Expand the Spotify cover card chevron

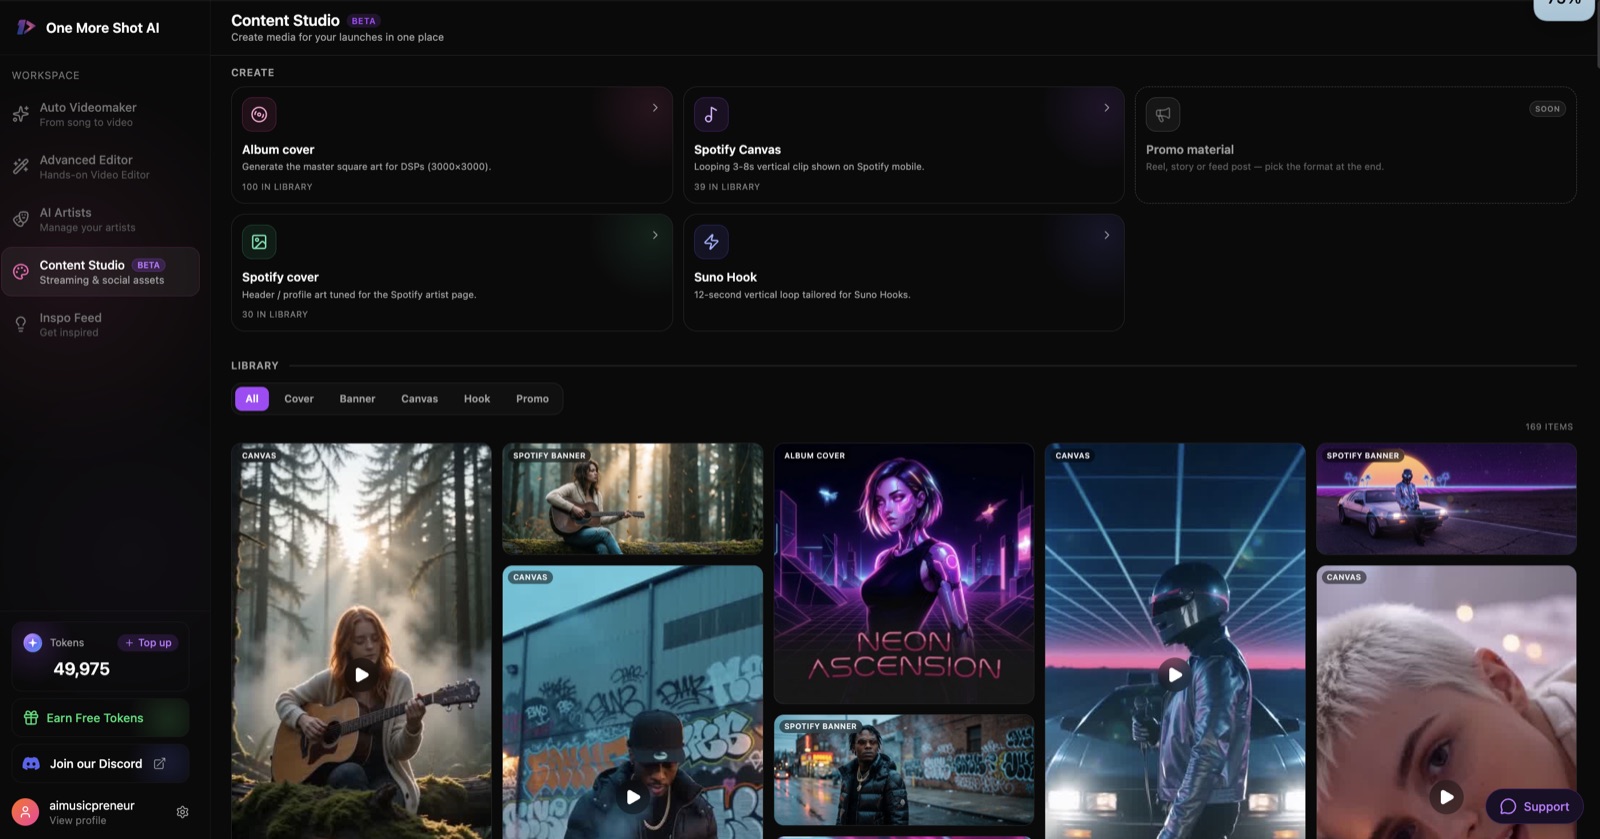point(655,235)
